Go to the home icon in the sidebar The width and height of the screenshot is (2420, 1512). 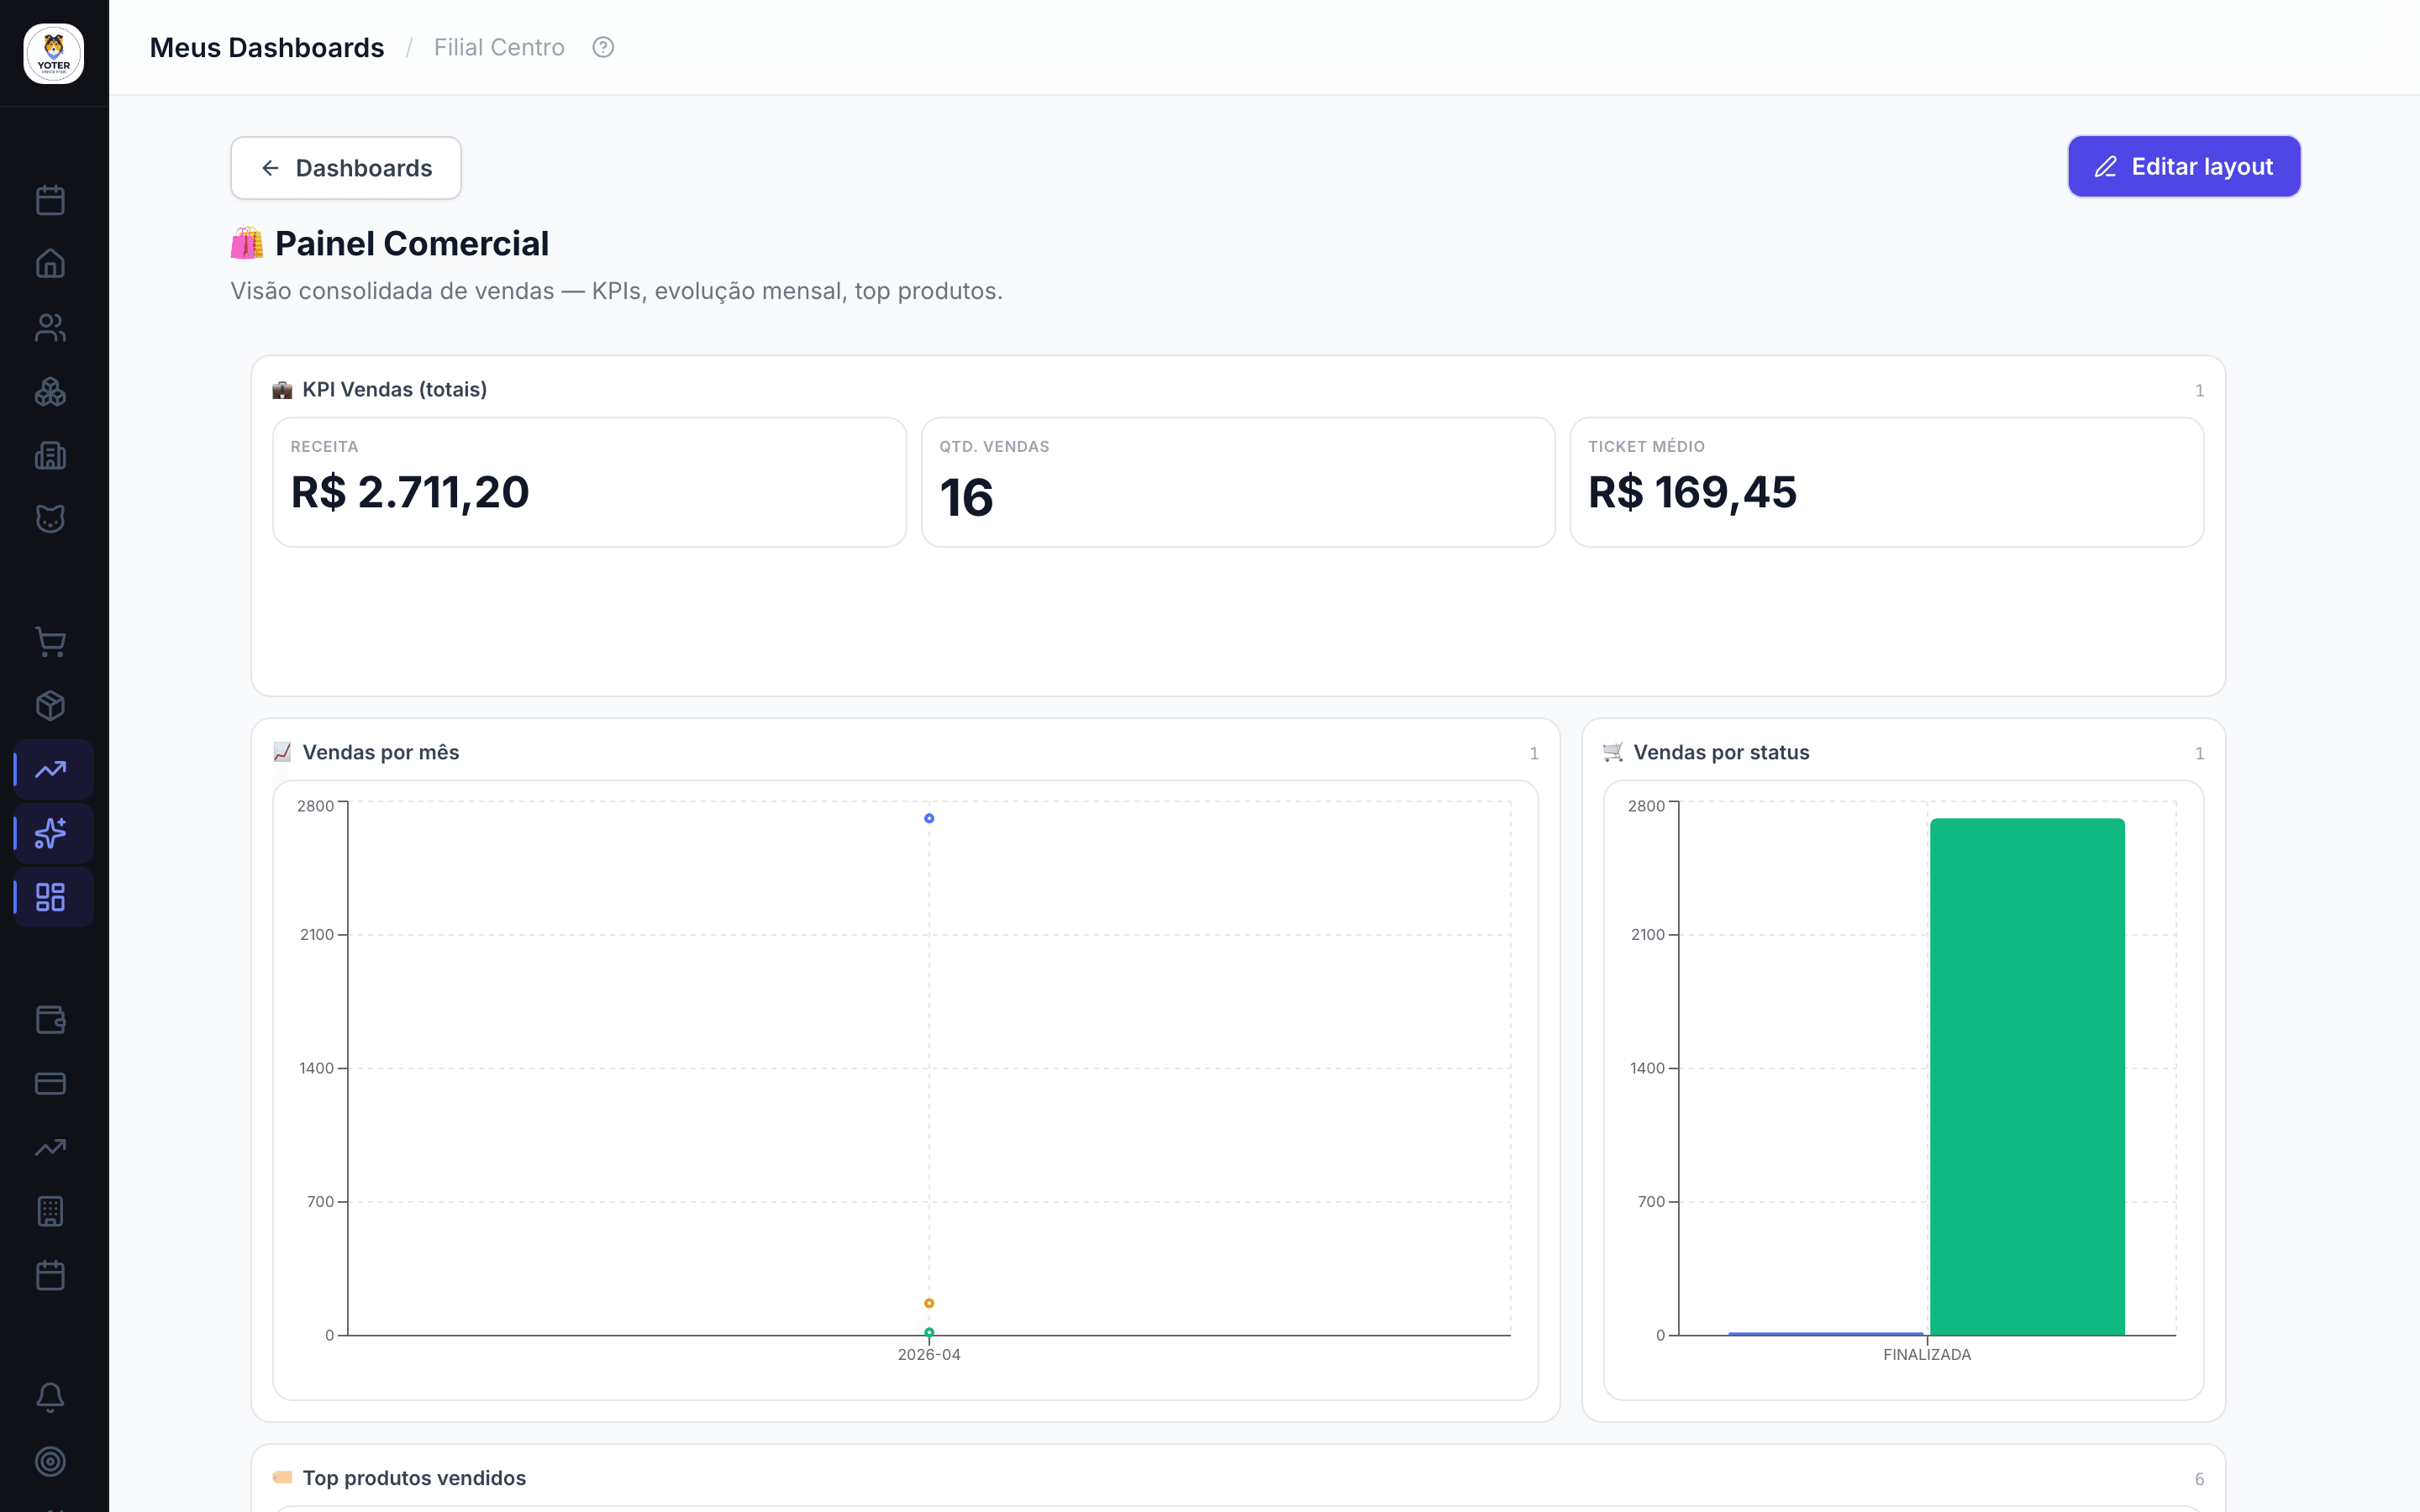tap(50, 264)
